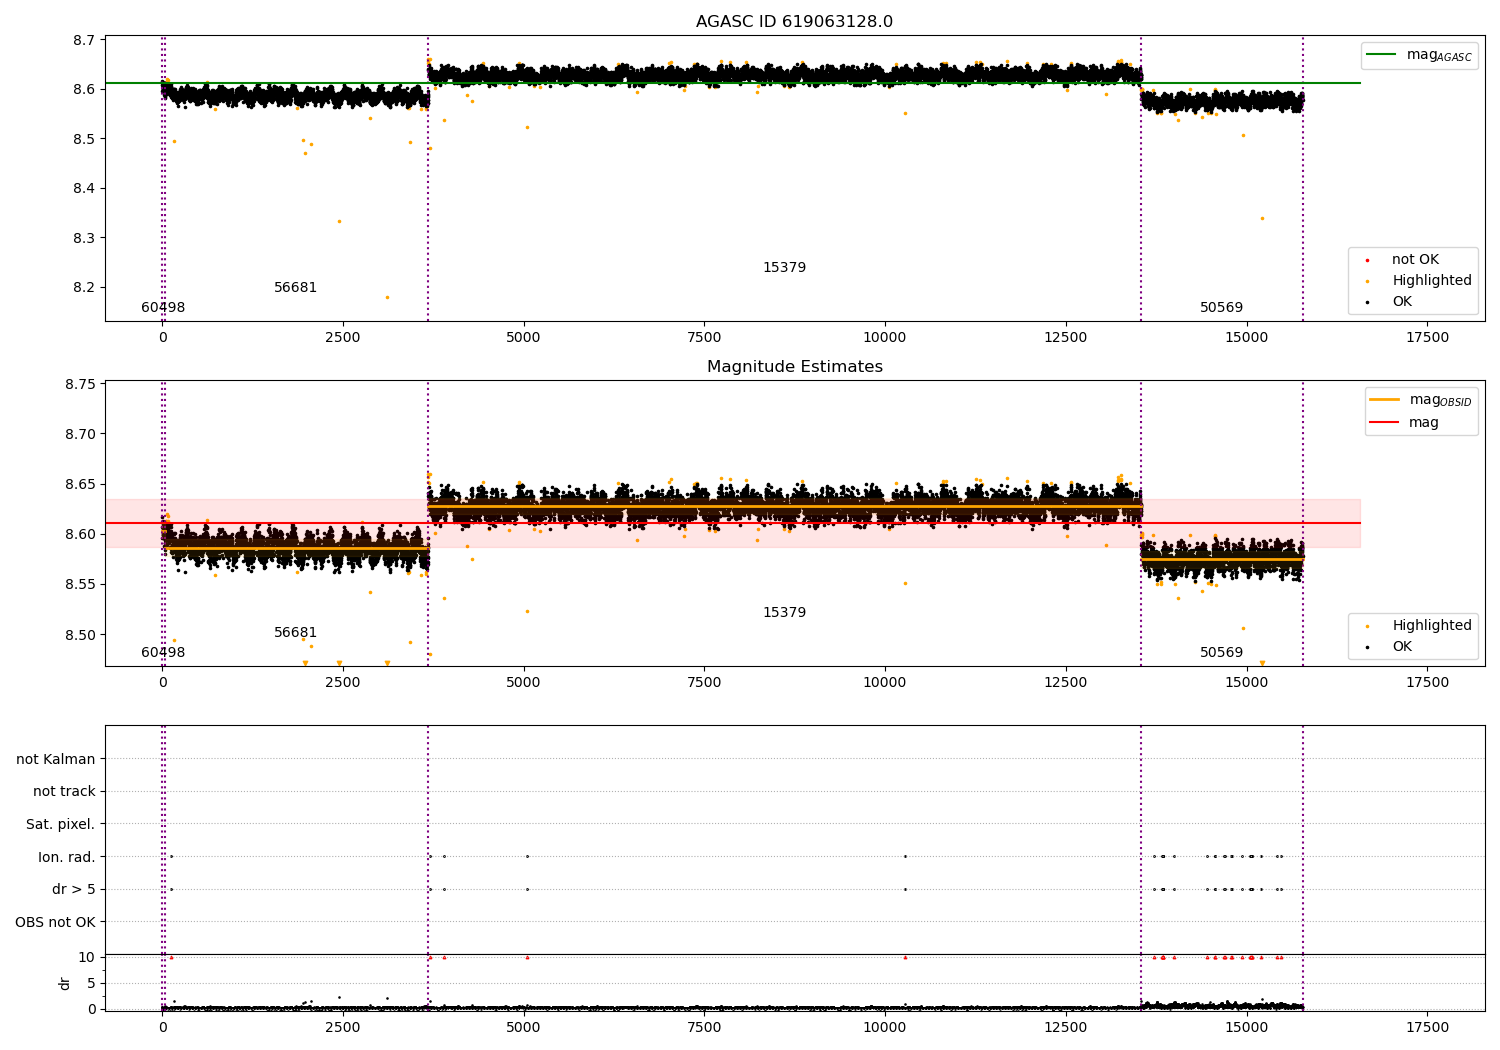
Task: Click the pink shaded band right of 16000
Action: 1332,523
